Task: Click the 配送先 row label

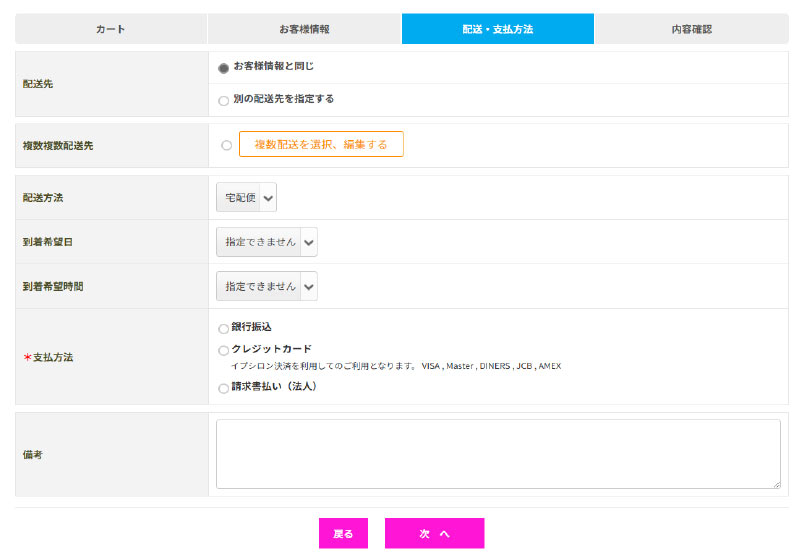Action: [38, 84]
